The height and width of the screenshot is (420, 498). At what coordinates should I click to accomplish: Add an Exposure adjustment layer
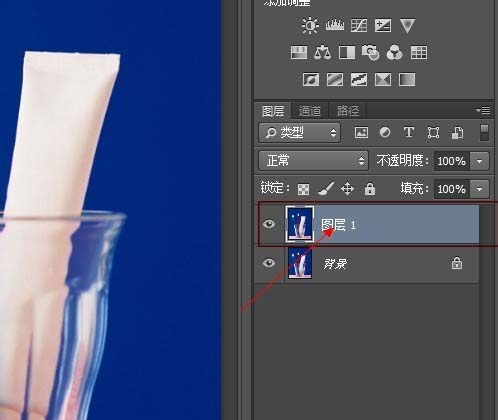383,25
